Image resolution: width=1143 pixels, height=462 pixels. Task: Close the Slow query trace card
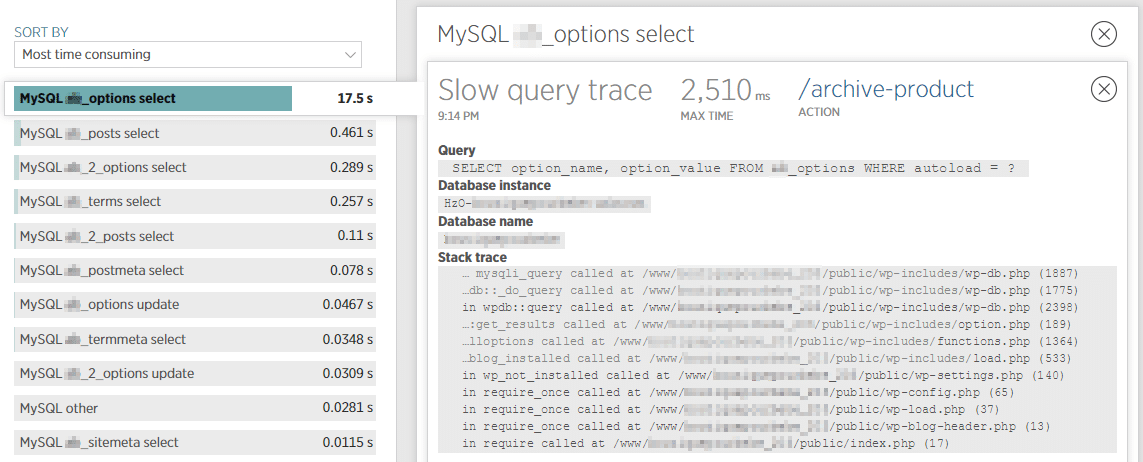[x=1103, y=90]
